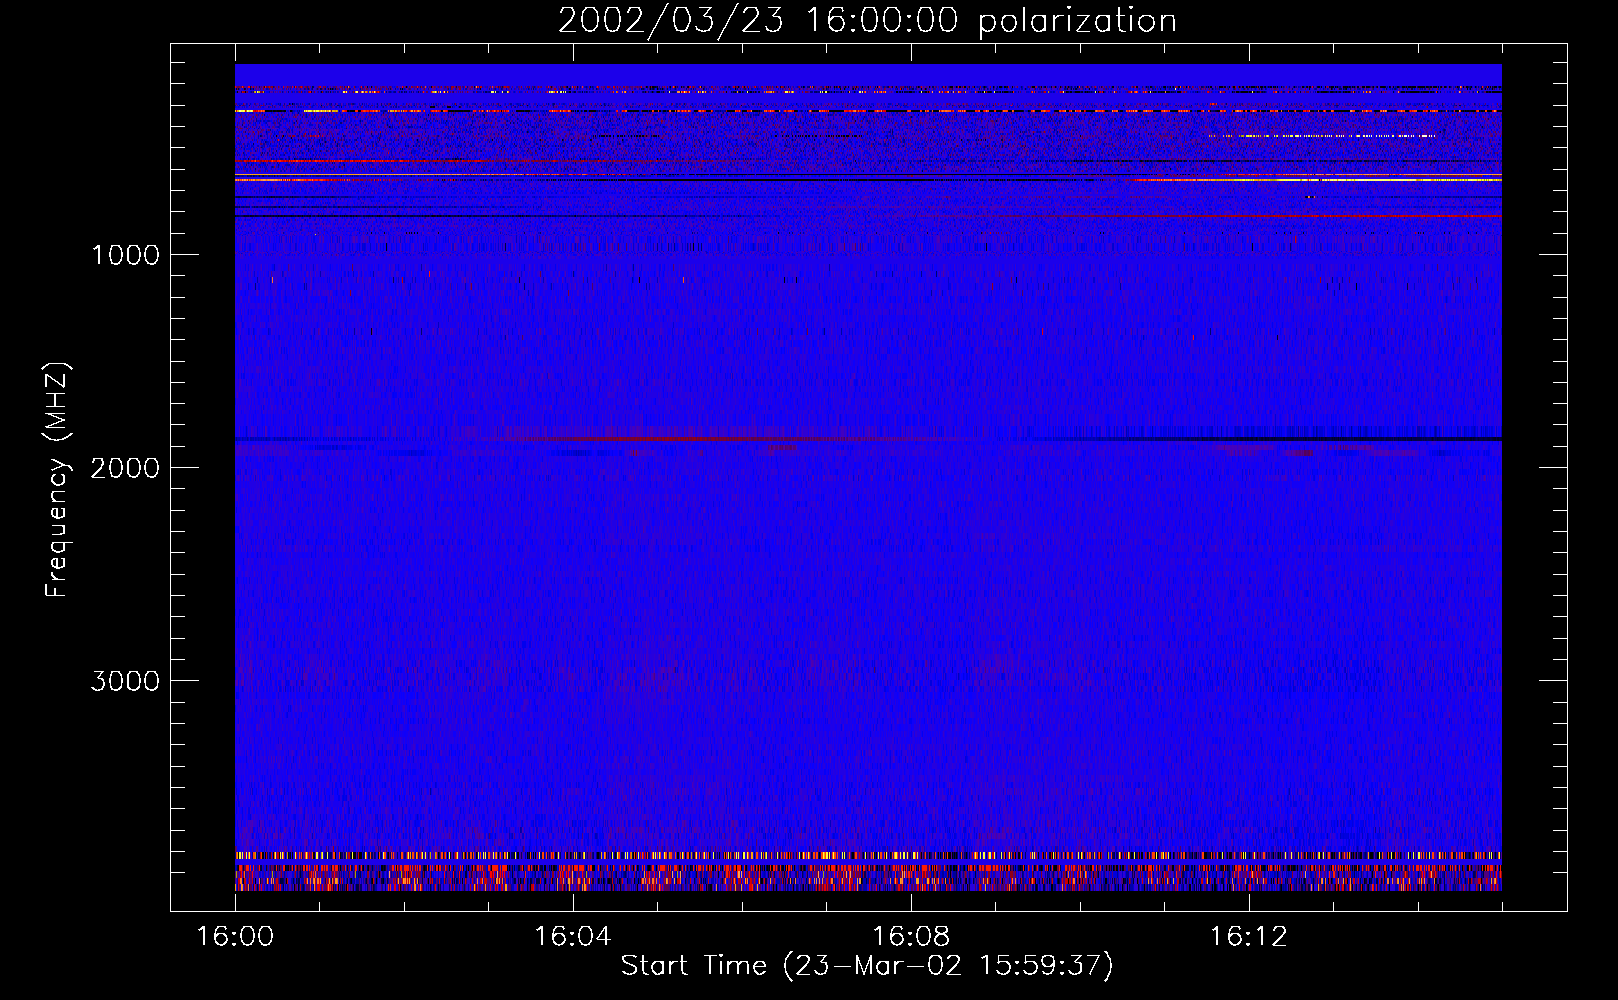Click the 2000 frequency tick label
This screenshot has width=1618, height=1000.
click(x=125, y=468)
